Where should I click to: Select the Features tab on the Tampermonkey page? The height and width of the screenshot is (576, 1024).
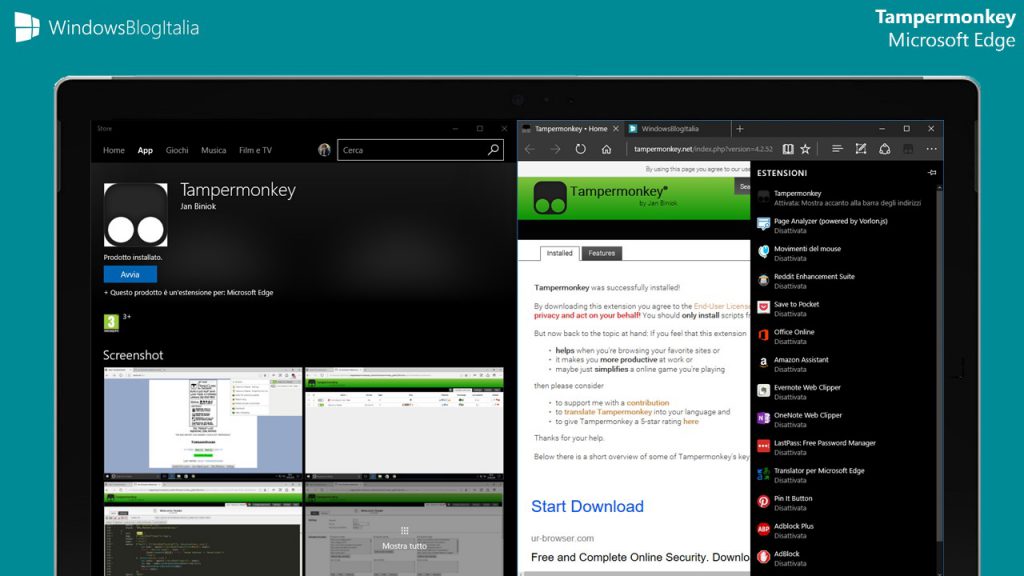click(602, 253)
